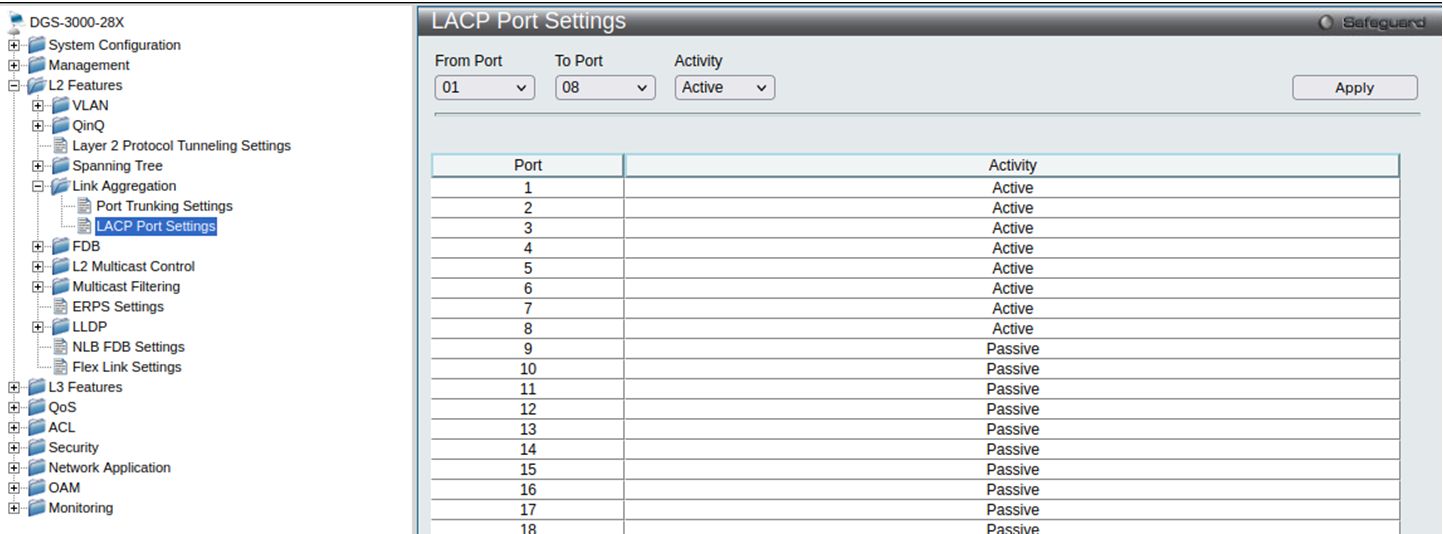Expand the Spanning Tree node
This screenshot has height=534, width=1443.
tap(38, 166)
